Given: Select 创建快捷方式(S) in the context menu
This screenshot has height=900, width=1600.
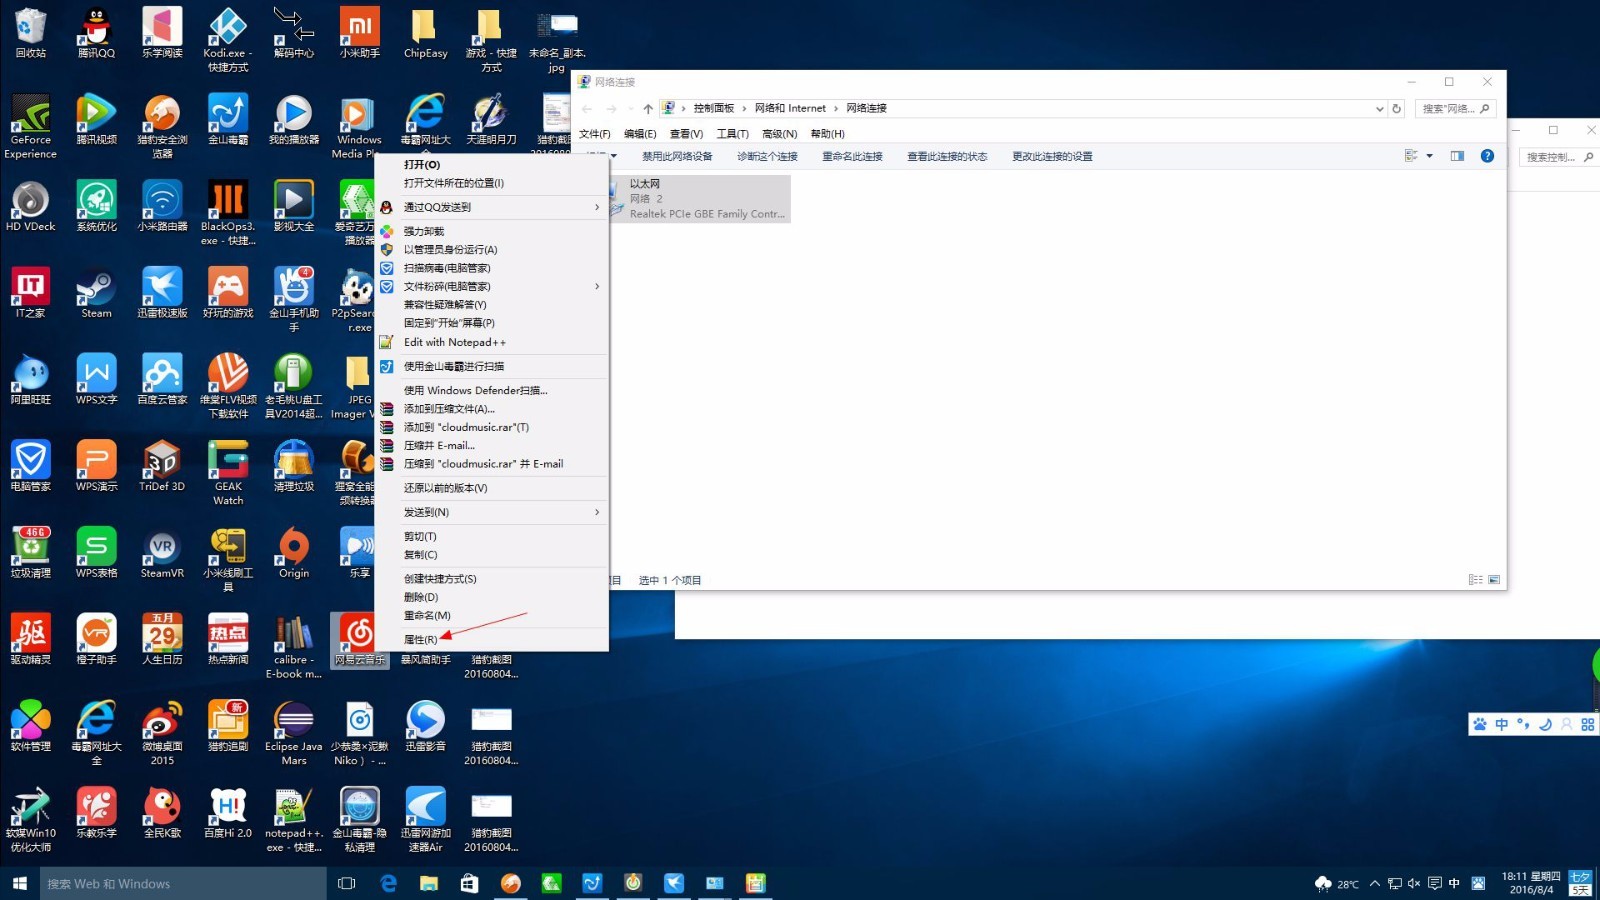Looking at the screenshot, I should pyautogui.click(x=440, y=579).
